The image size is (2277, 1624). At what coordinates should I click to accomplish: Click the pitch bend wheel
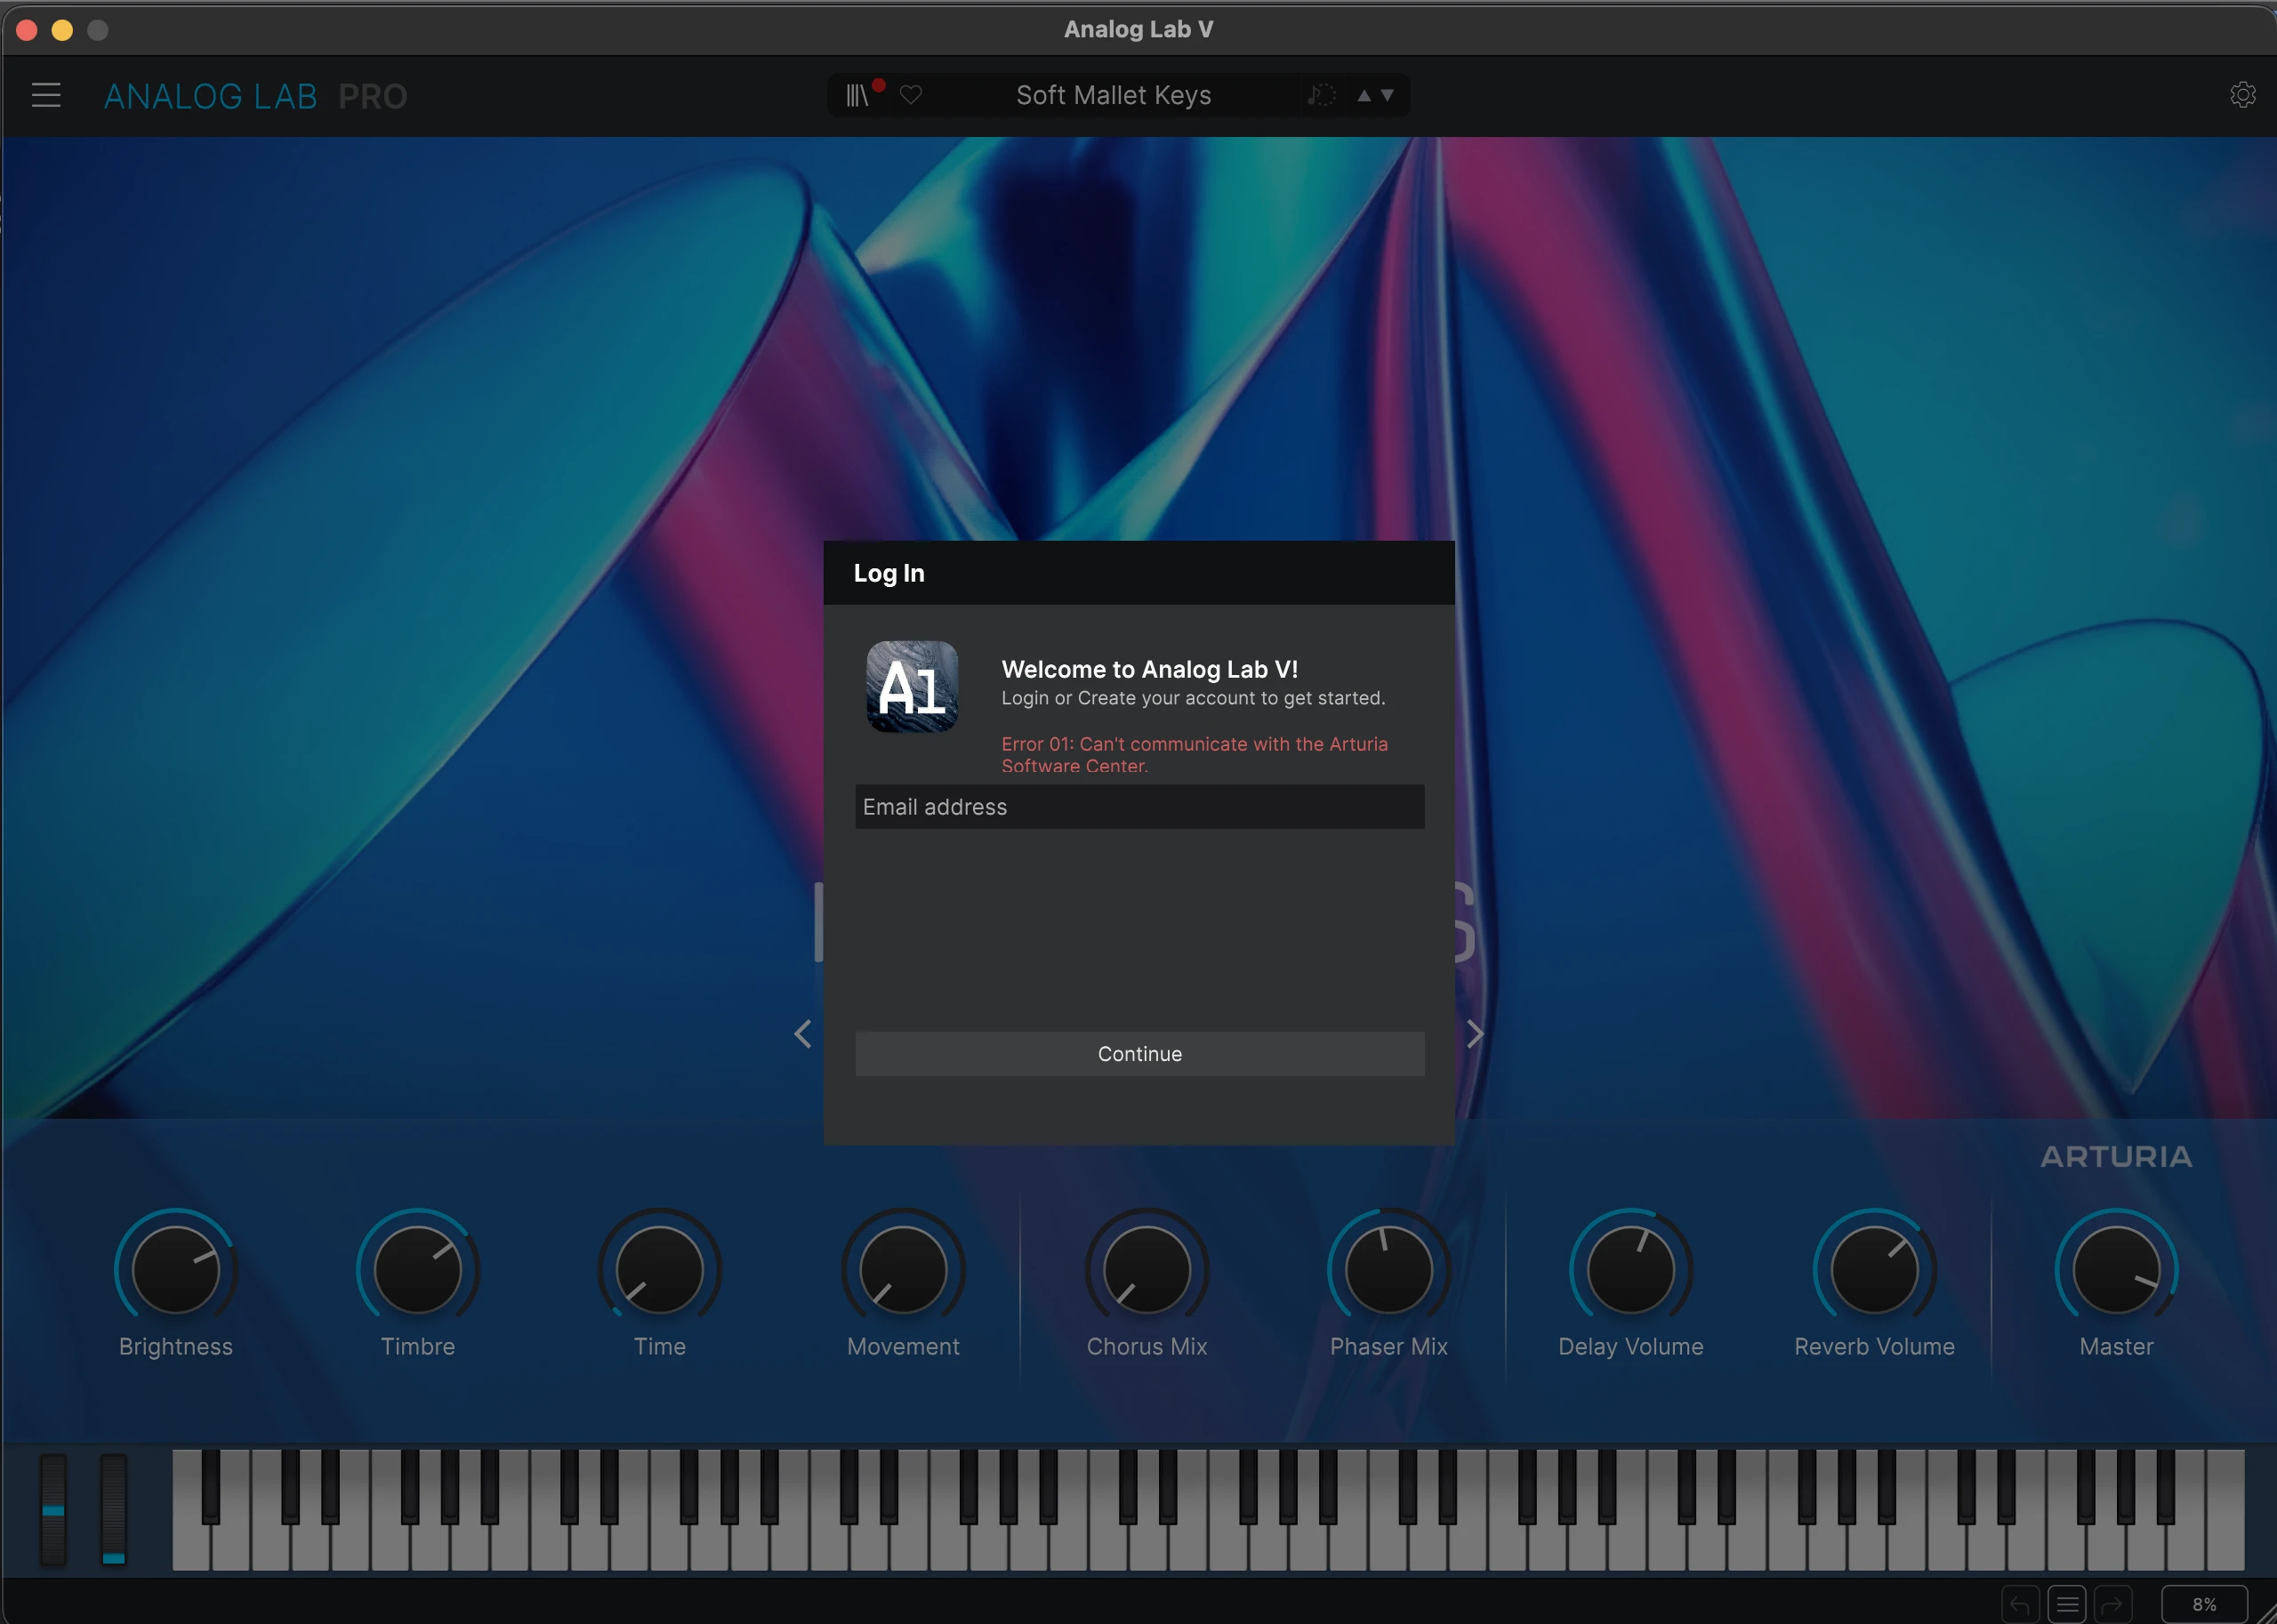click(x=53, y=1509)
